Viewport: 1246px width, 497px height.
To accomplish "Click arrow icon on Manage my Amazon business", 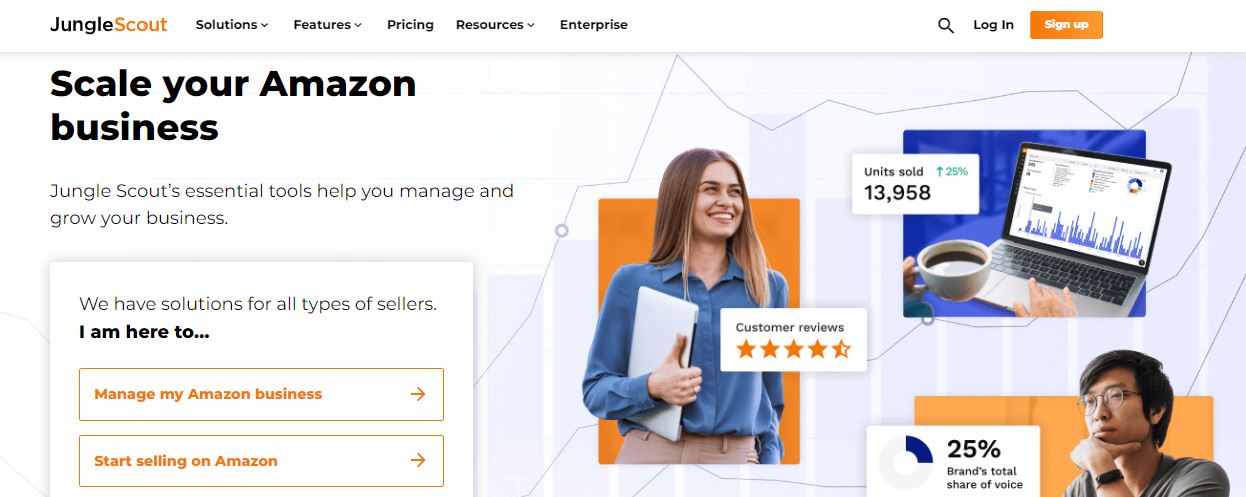I will point(418,394).
